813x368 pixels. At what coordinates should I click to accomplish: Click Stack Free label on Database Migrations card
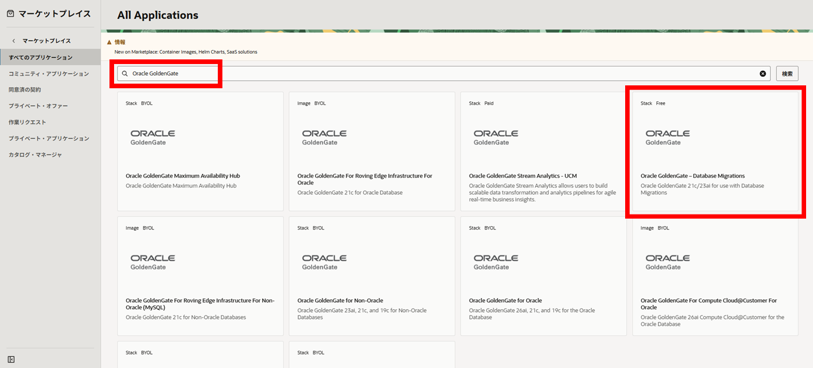[x=653, y=103]
